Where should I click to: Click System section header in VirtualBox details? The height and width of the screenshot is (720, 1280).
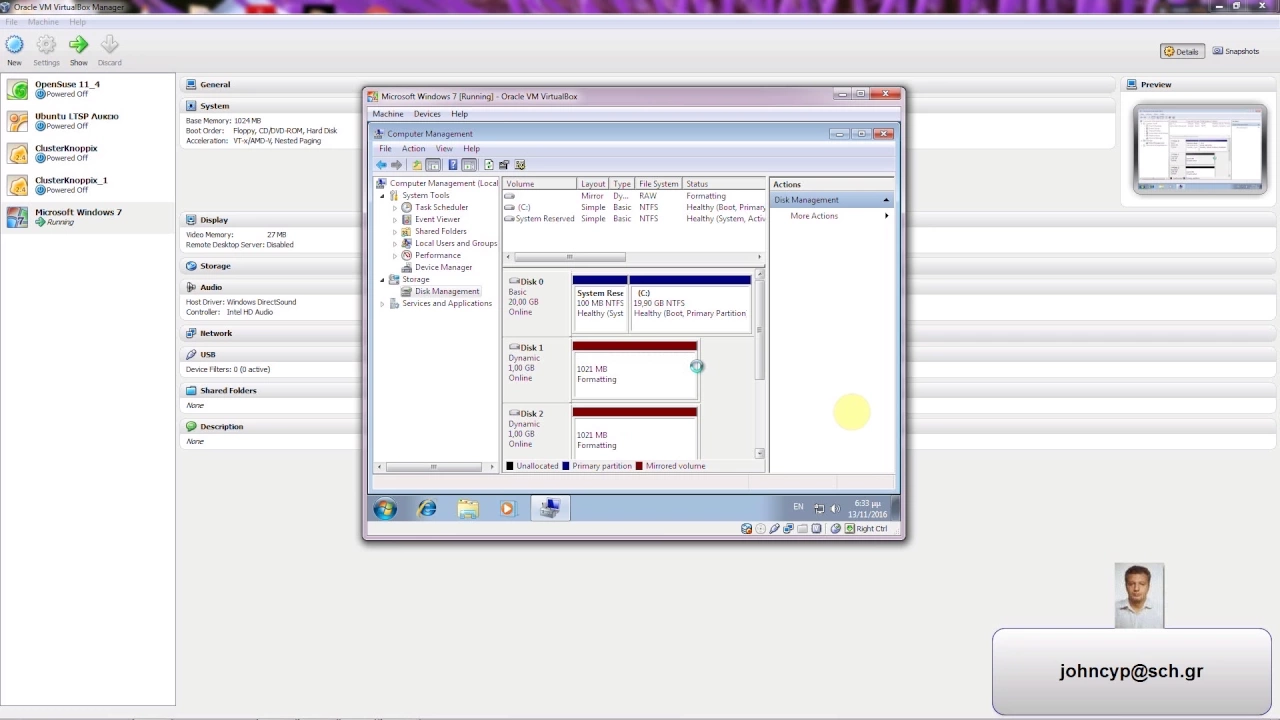(x=214, y=106)
